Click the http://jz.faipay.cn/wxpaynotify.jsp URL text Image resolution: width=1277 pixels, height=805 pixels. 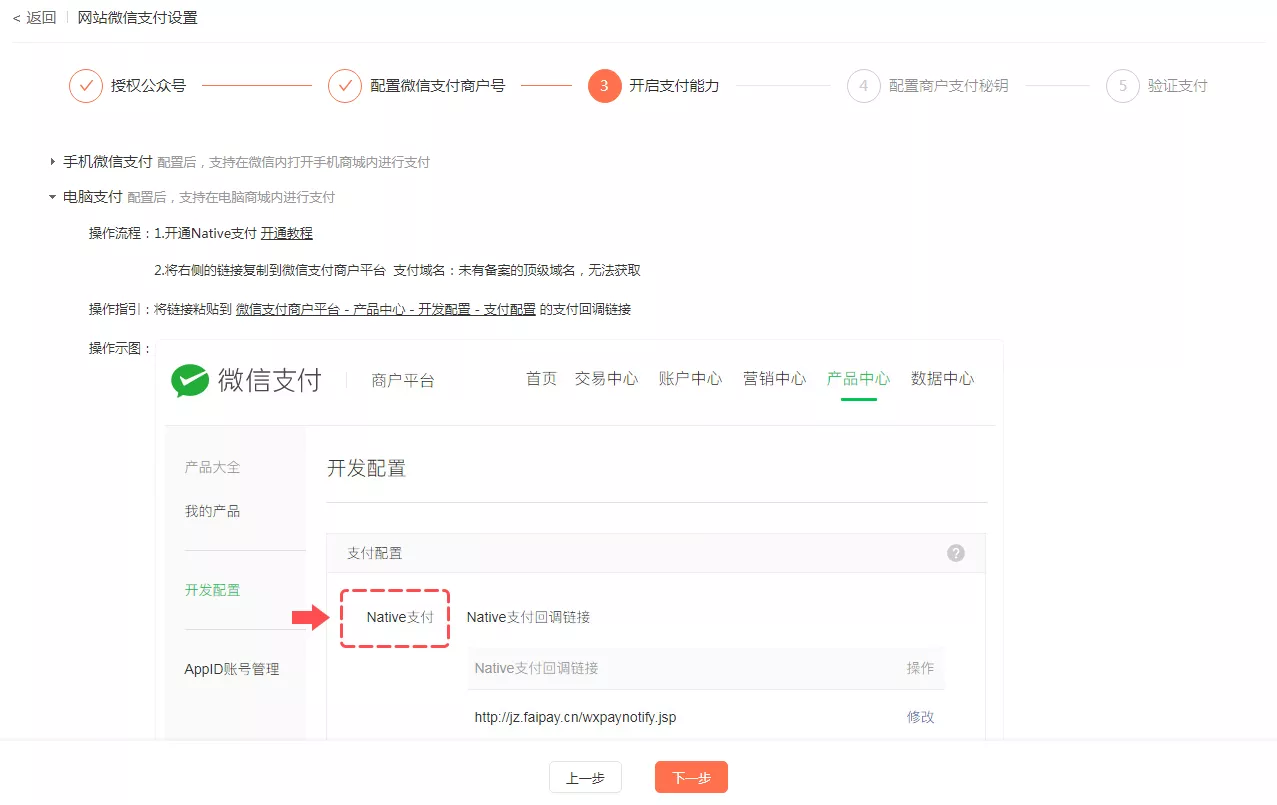click(575, 717)
